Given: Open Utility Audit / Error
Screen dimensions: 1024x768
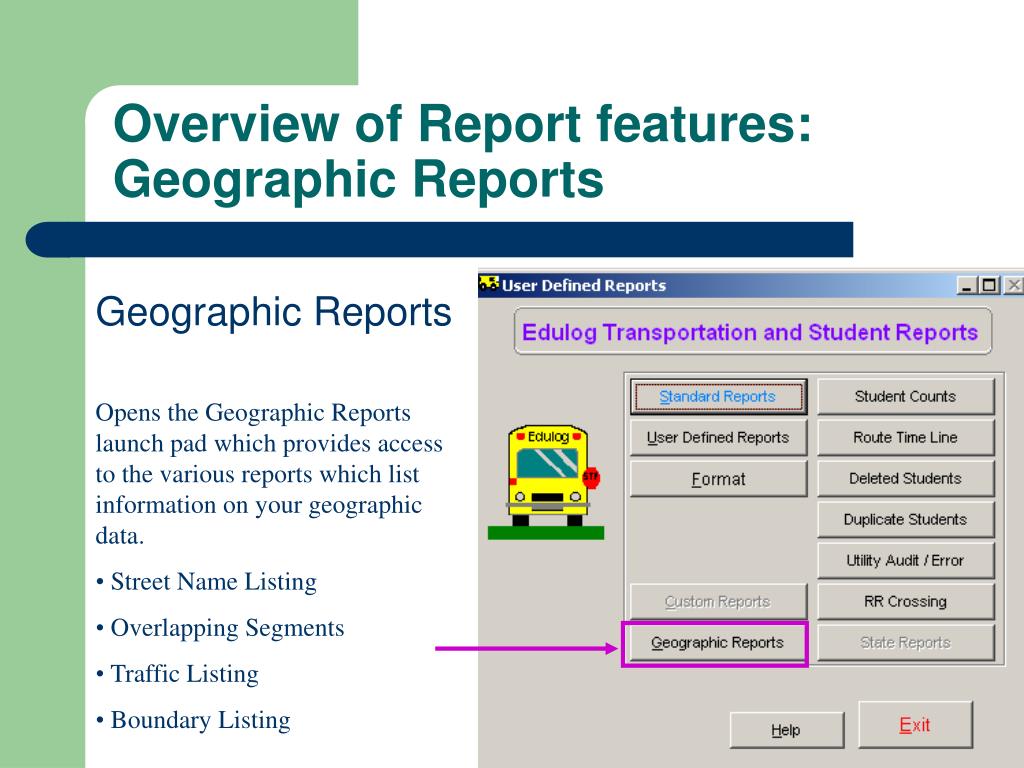Looking at the screenshot, I should point(906,560).
